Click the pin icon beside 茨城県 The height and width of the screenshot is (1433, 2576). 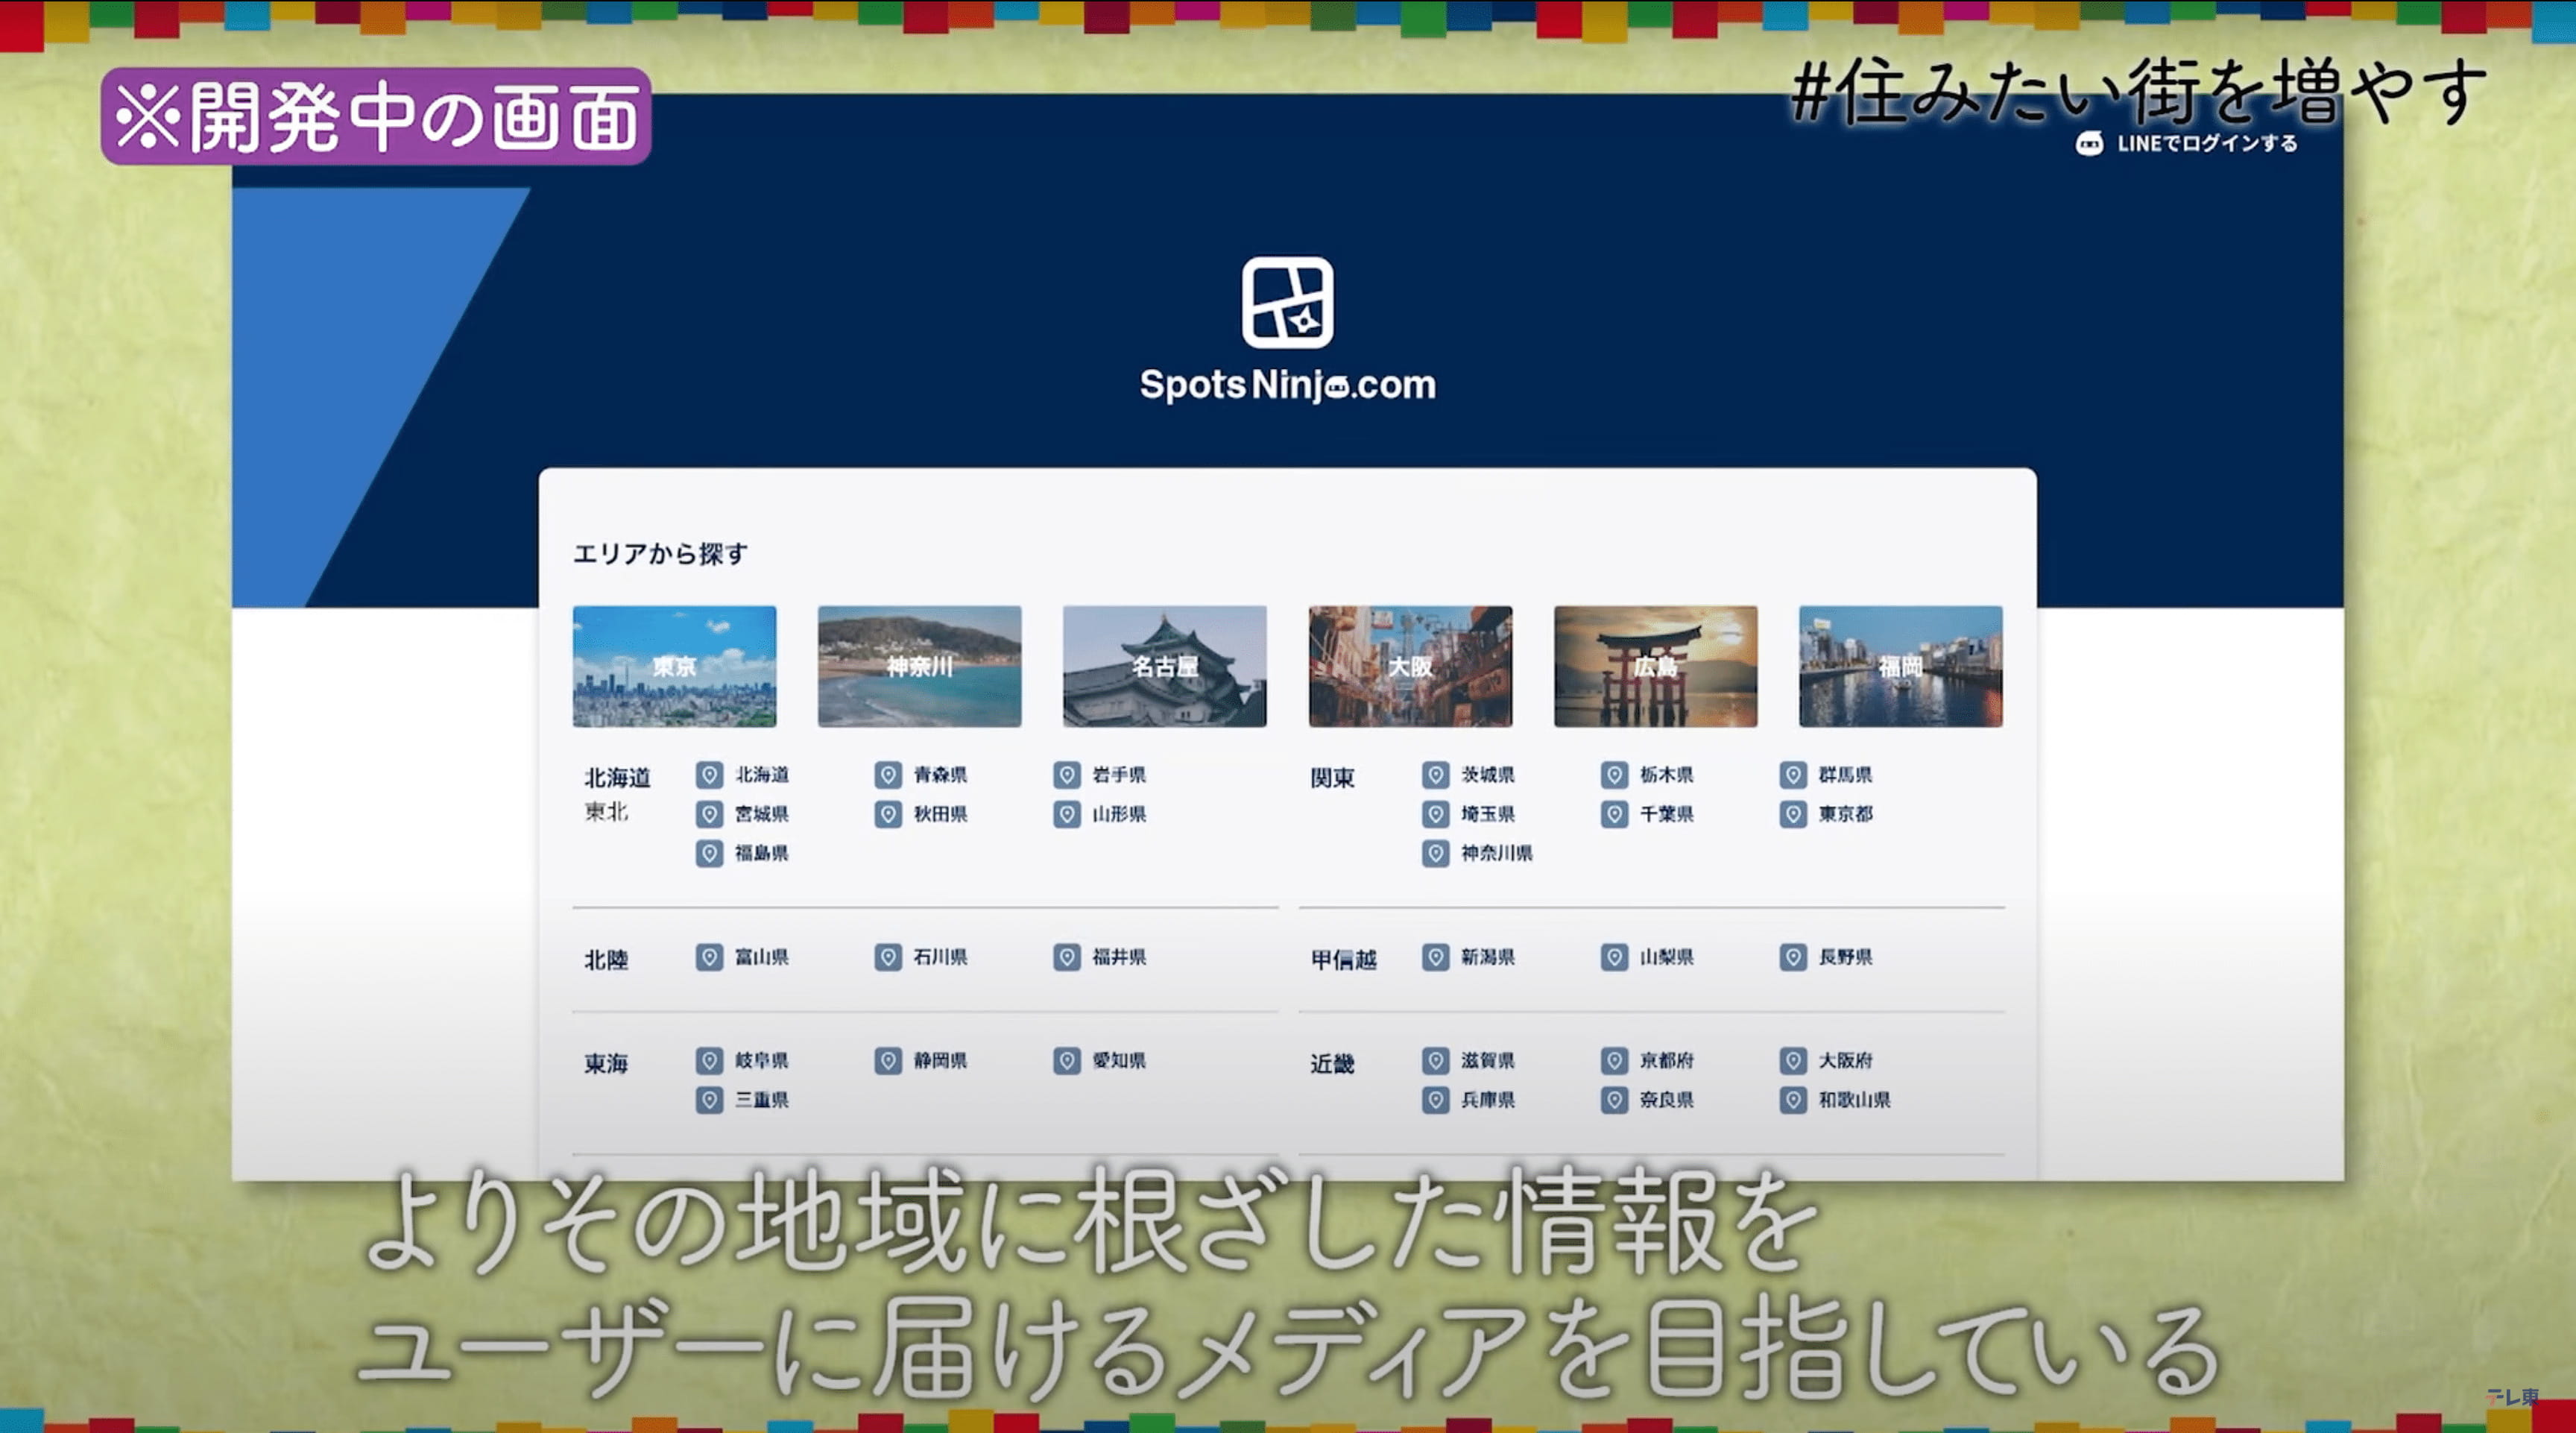click(x=1435, y=775)
